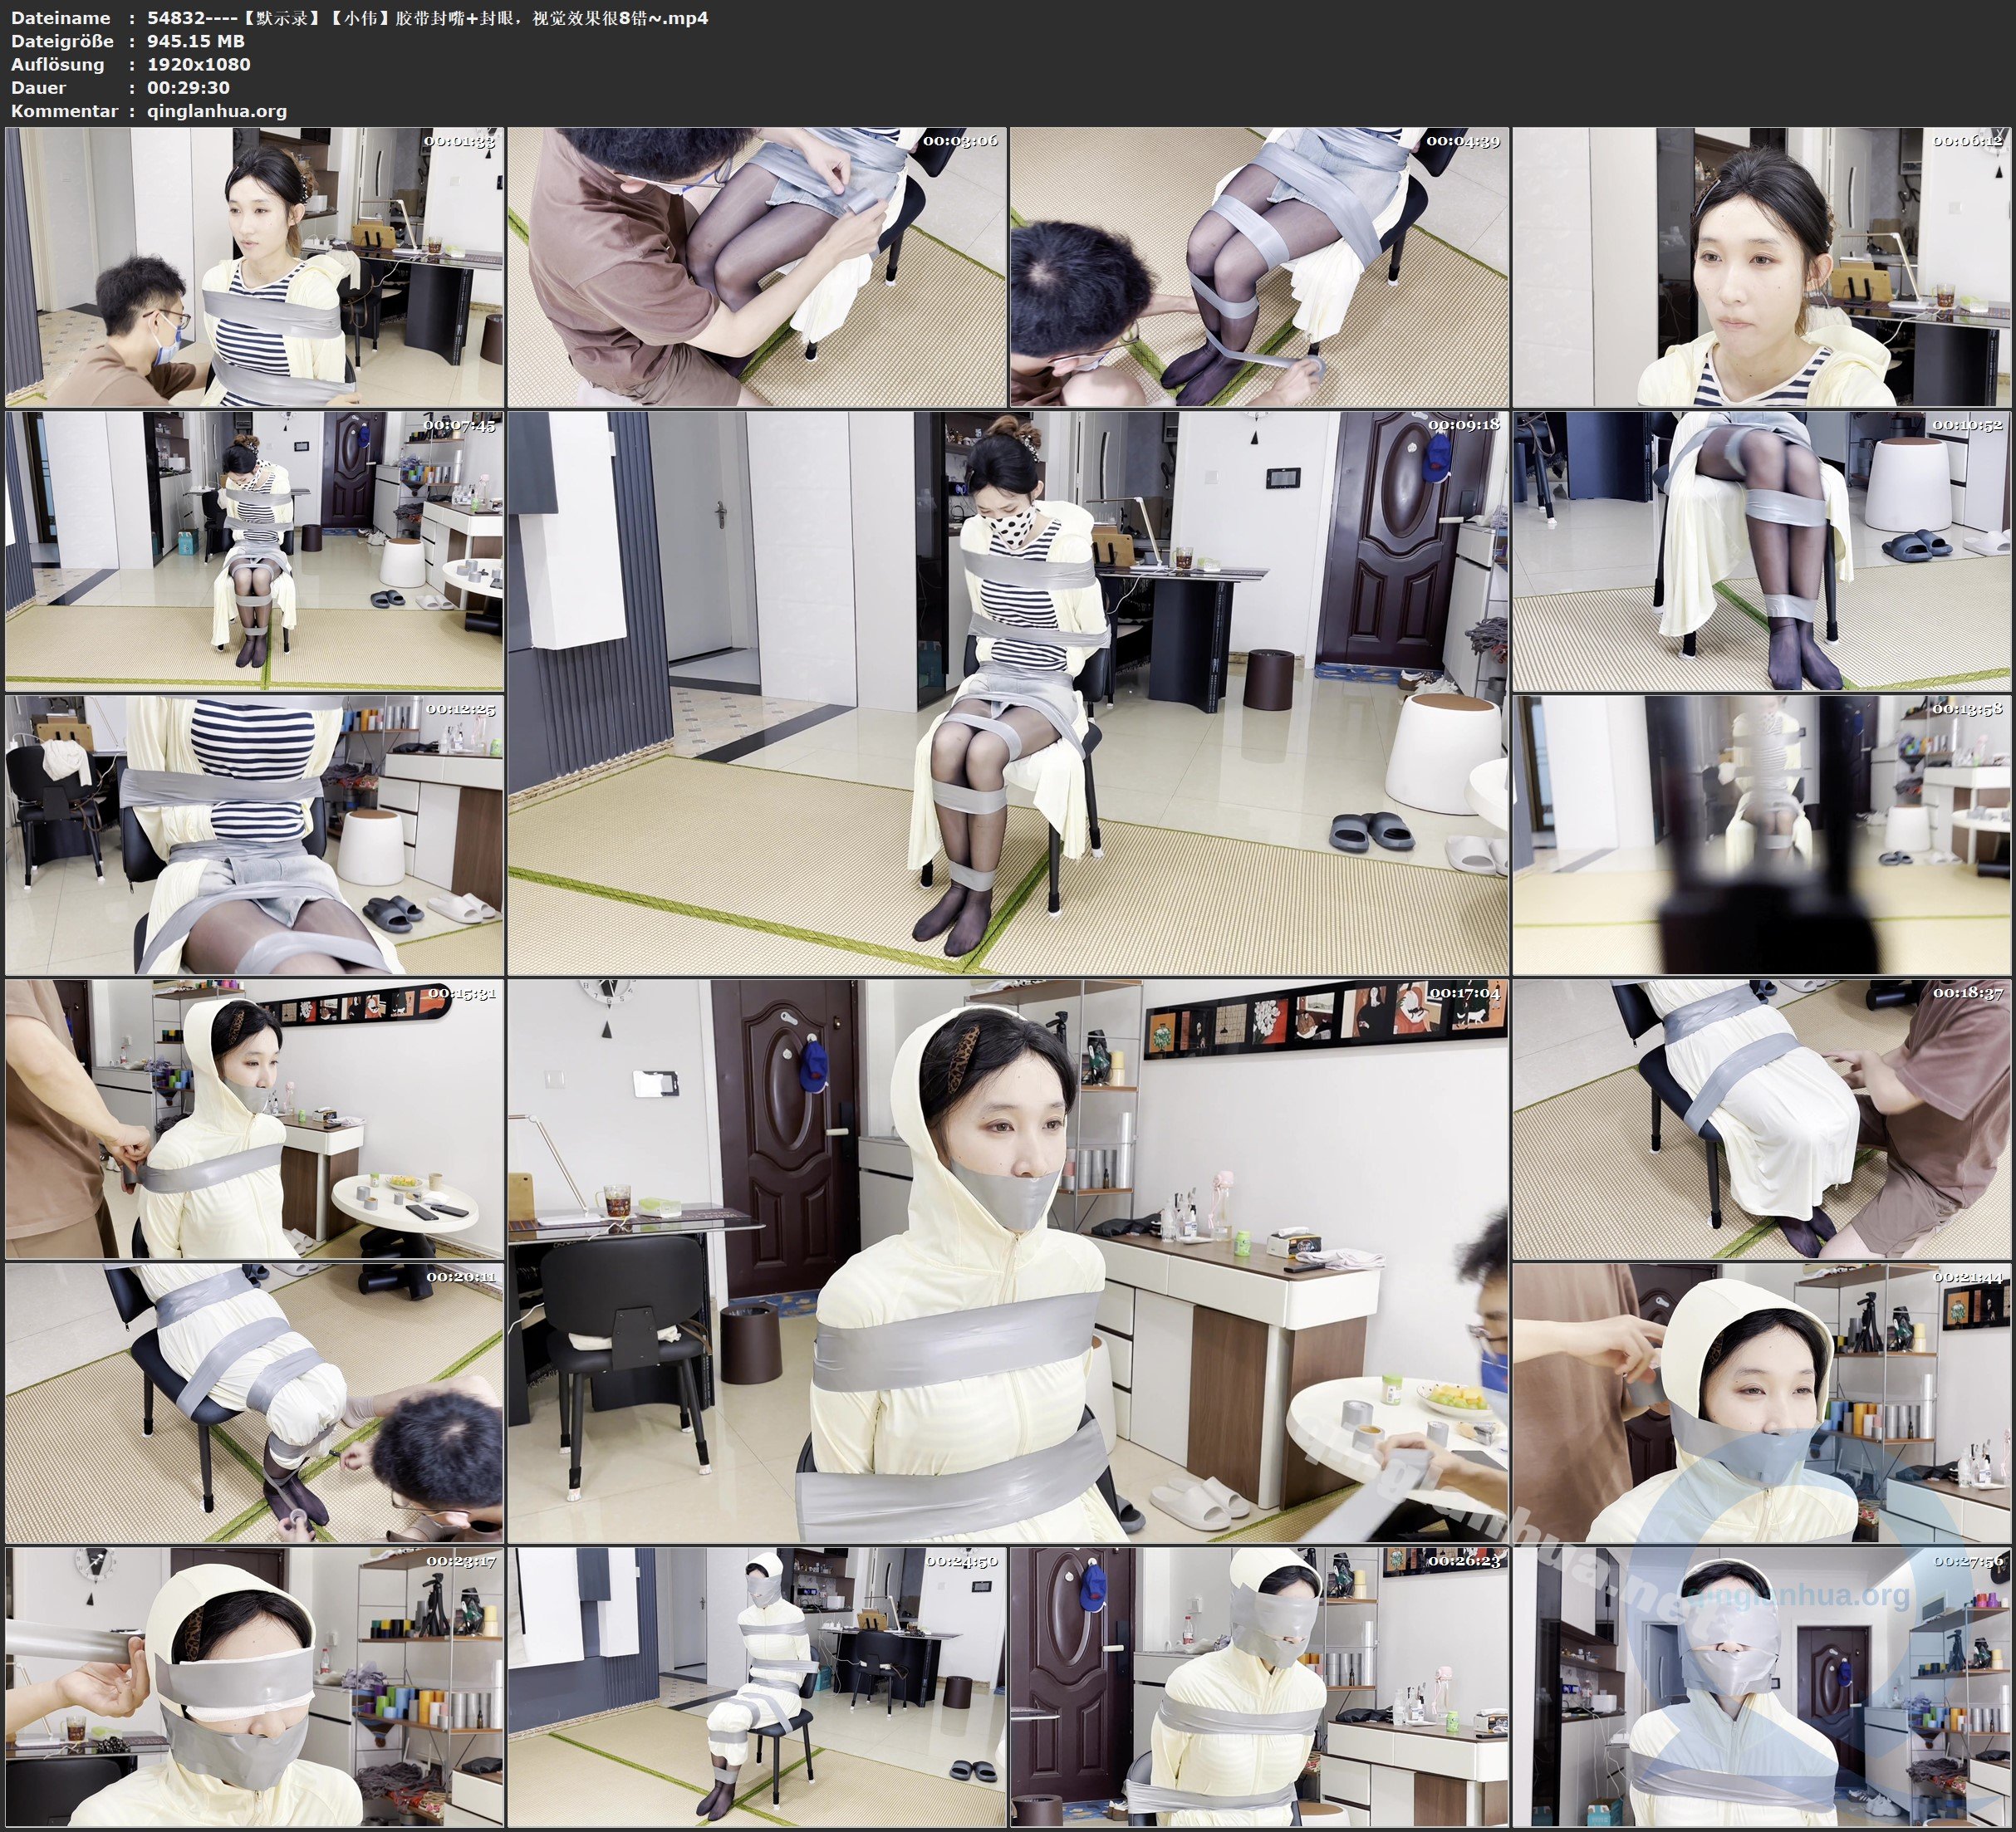
Task: Open the thumbnail stamped 00:03:06
Action: point(757,267)
